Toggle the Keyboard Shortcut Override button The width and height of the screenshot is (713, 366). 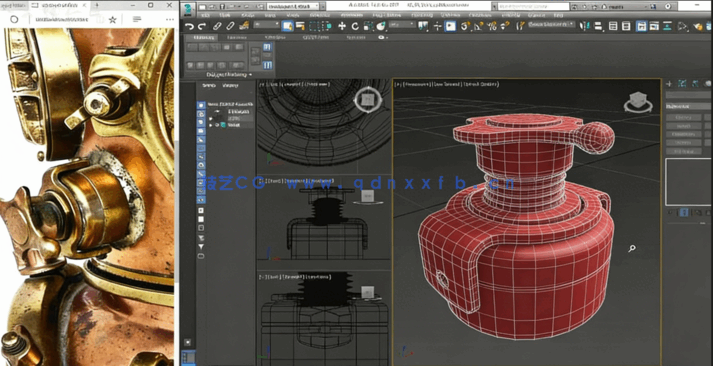click(450, 26)
